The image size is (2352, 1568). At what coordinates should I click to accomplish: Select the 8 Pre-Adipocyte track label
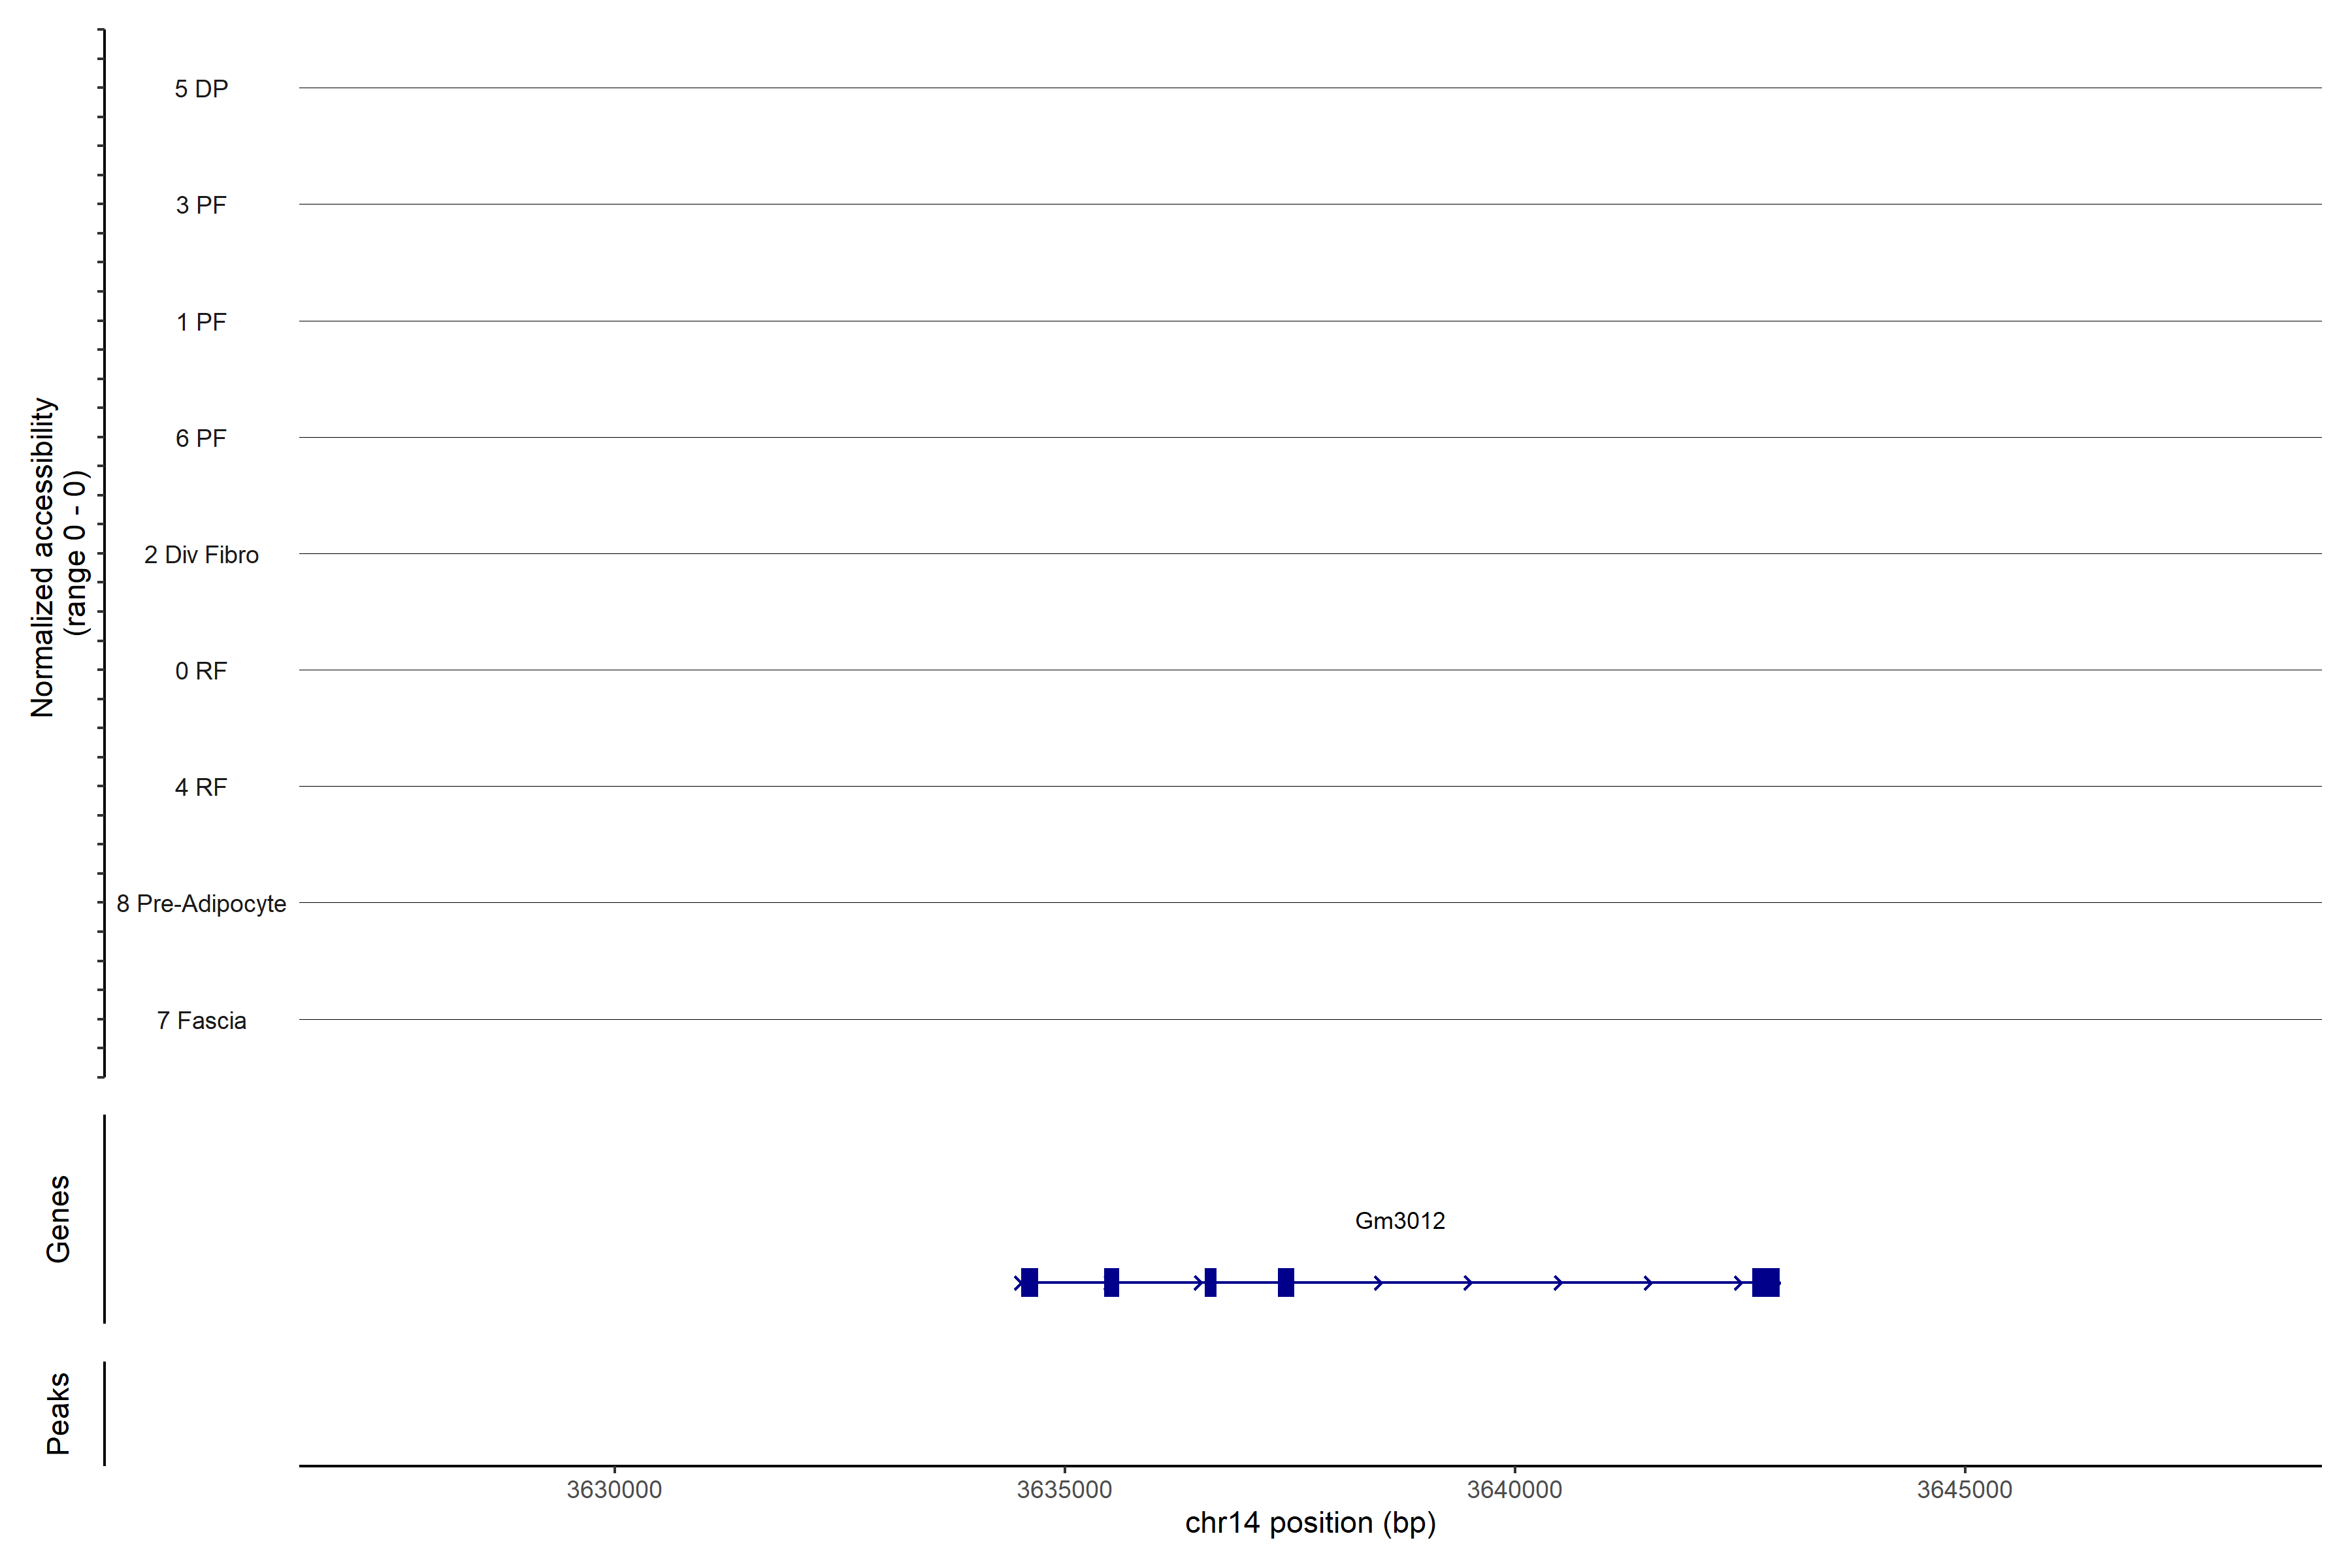201,904
